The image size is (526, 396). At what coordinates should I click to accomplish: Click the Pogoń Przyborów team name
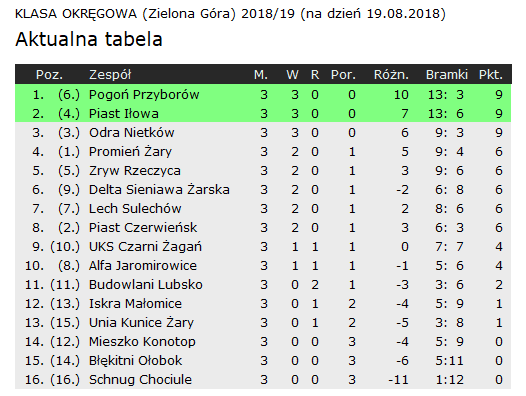pos(144,95)
